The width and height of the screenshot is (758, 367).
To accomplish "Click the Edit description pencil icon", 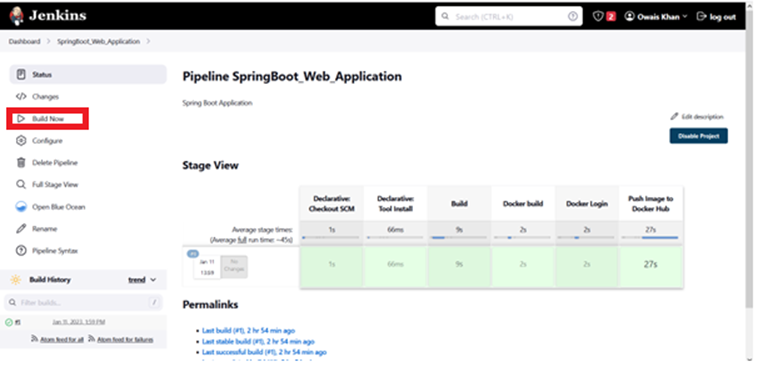I will point(674,117).
